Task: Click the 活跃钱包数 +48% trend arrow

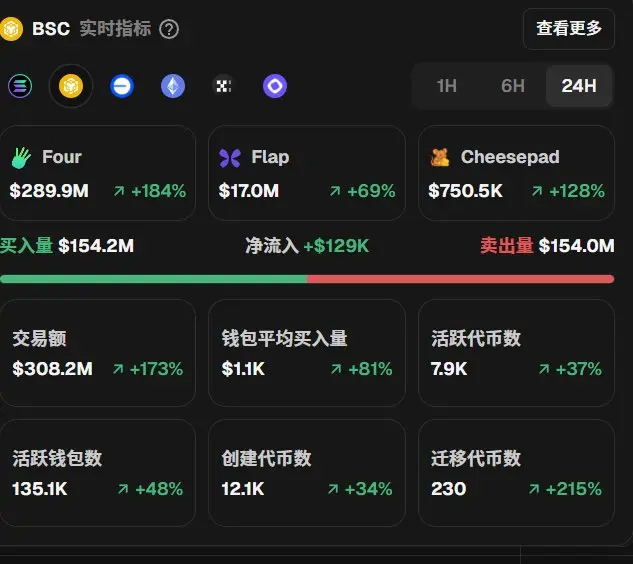Action: [123, 489]
